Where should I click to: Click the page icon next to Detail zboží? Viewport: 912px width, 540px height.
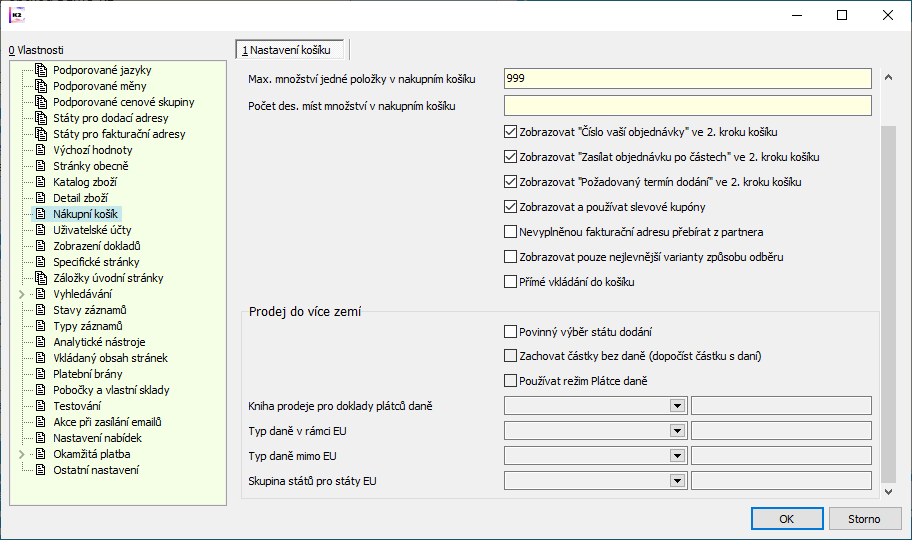pyautogui.click(x=41, y=198)
